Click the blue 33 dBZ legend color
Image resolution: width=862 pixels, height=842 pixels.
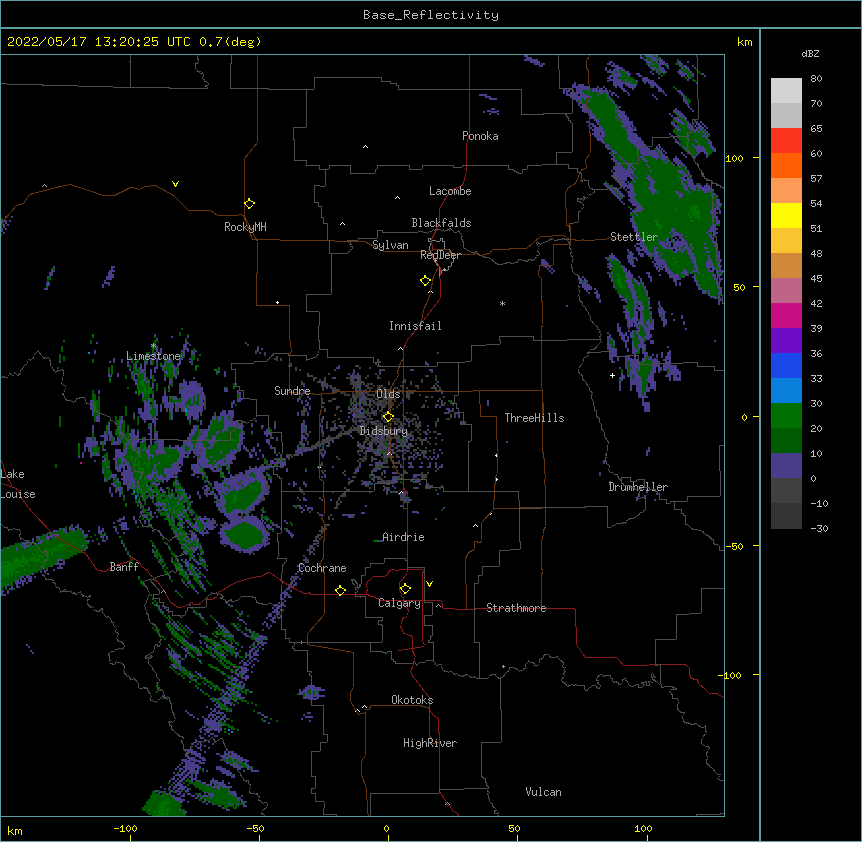coord(786,365)
